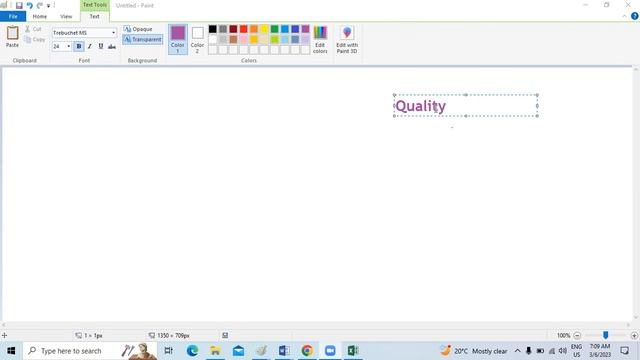This screenshot has width=640, height=360.
Task: Open the File menu
Action: click(13, 16)
